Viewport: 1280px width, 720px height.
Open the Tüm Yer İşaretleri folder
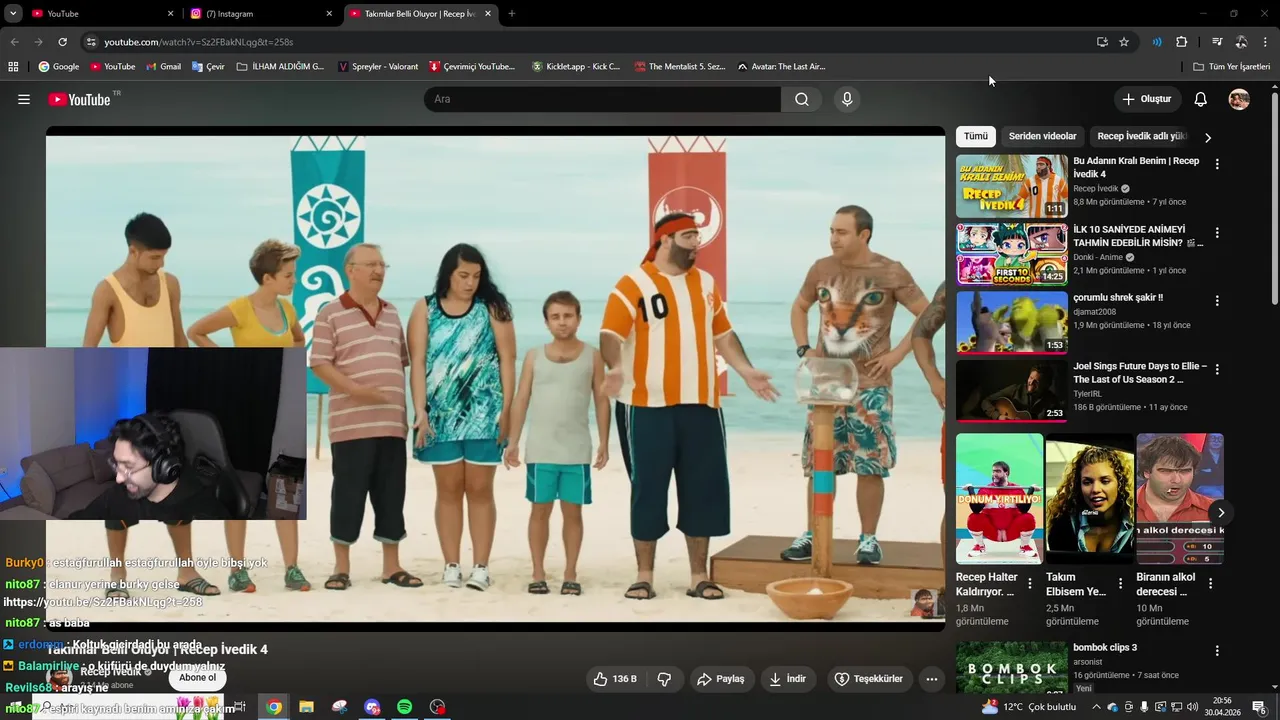[1232, 66]
